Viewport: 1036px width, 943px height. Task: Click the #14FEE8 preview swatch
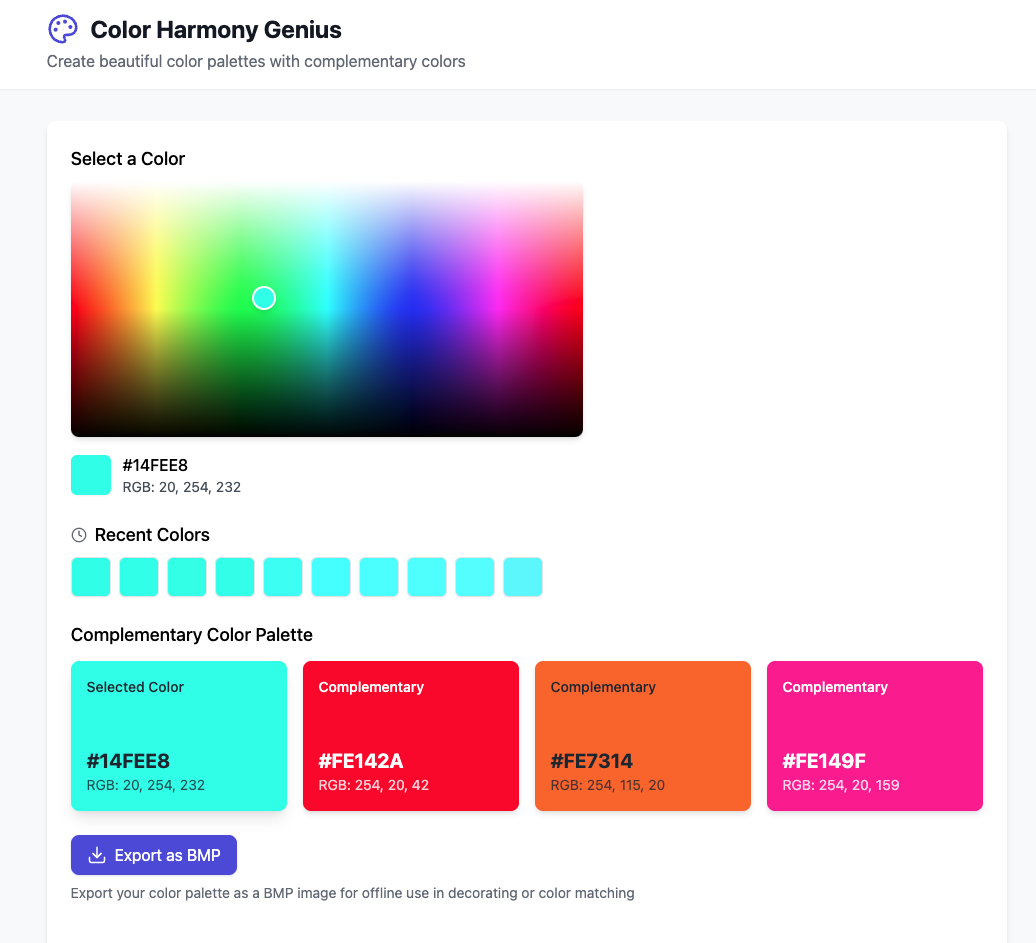90,474
